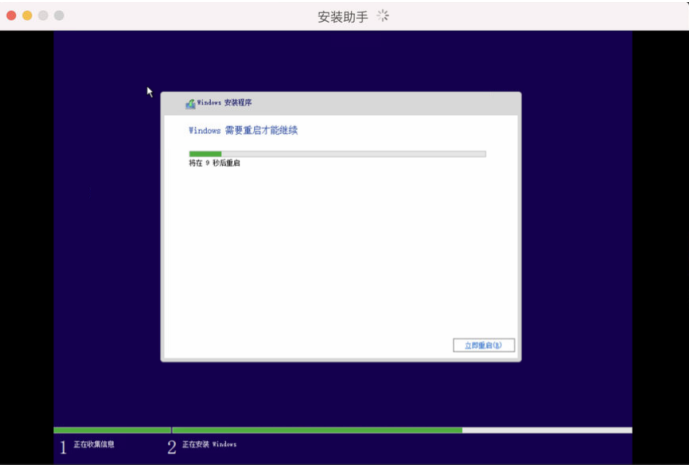690x465 pixels.
Task: Click the '正在安装 Windows' step two label
Action: pyautogui.click(x=209, y=444)
